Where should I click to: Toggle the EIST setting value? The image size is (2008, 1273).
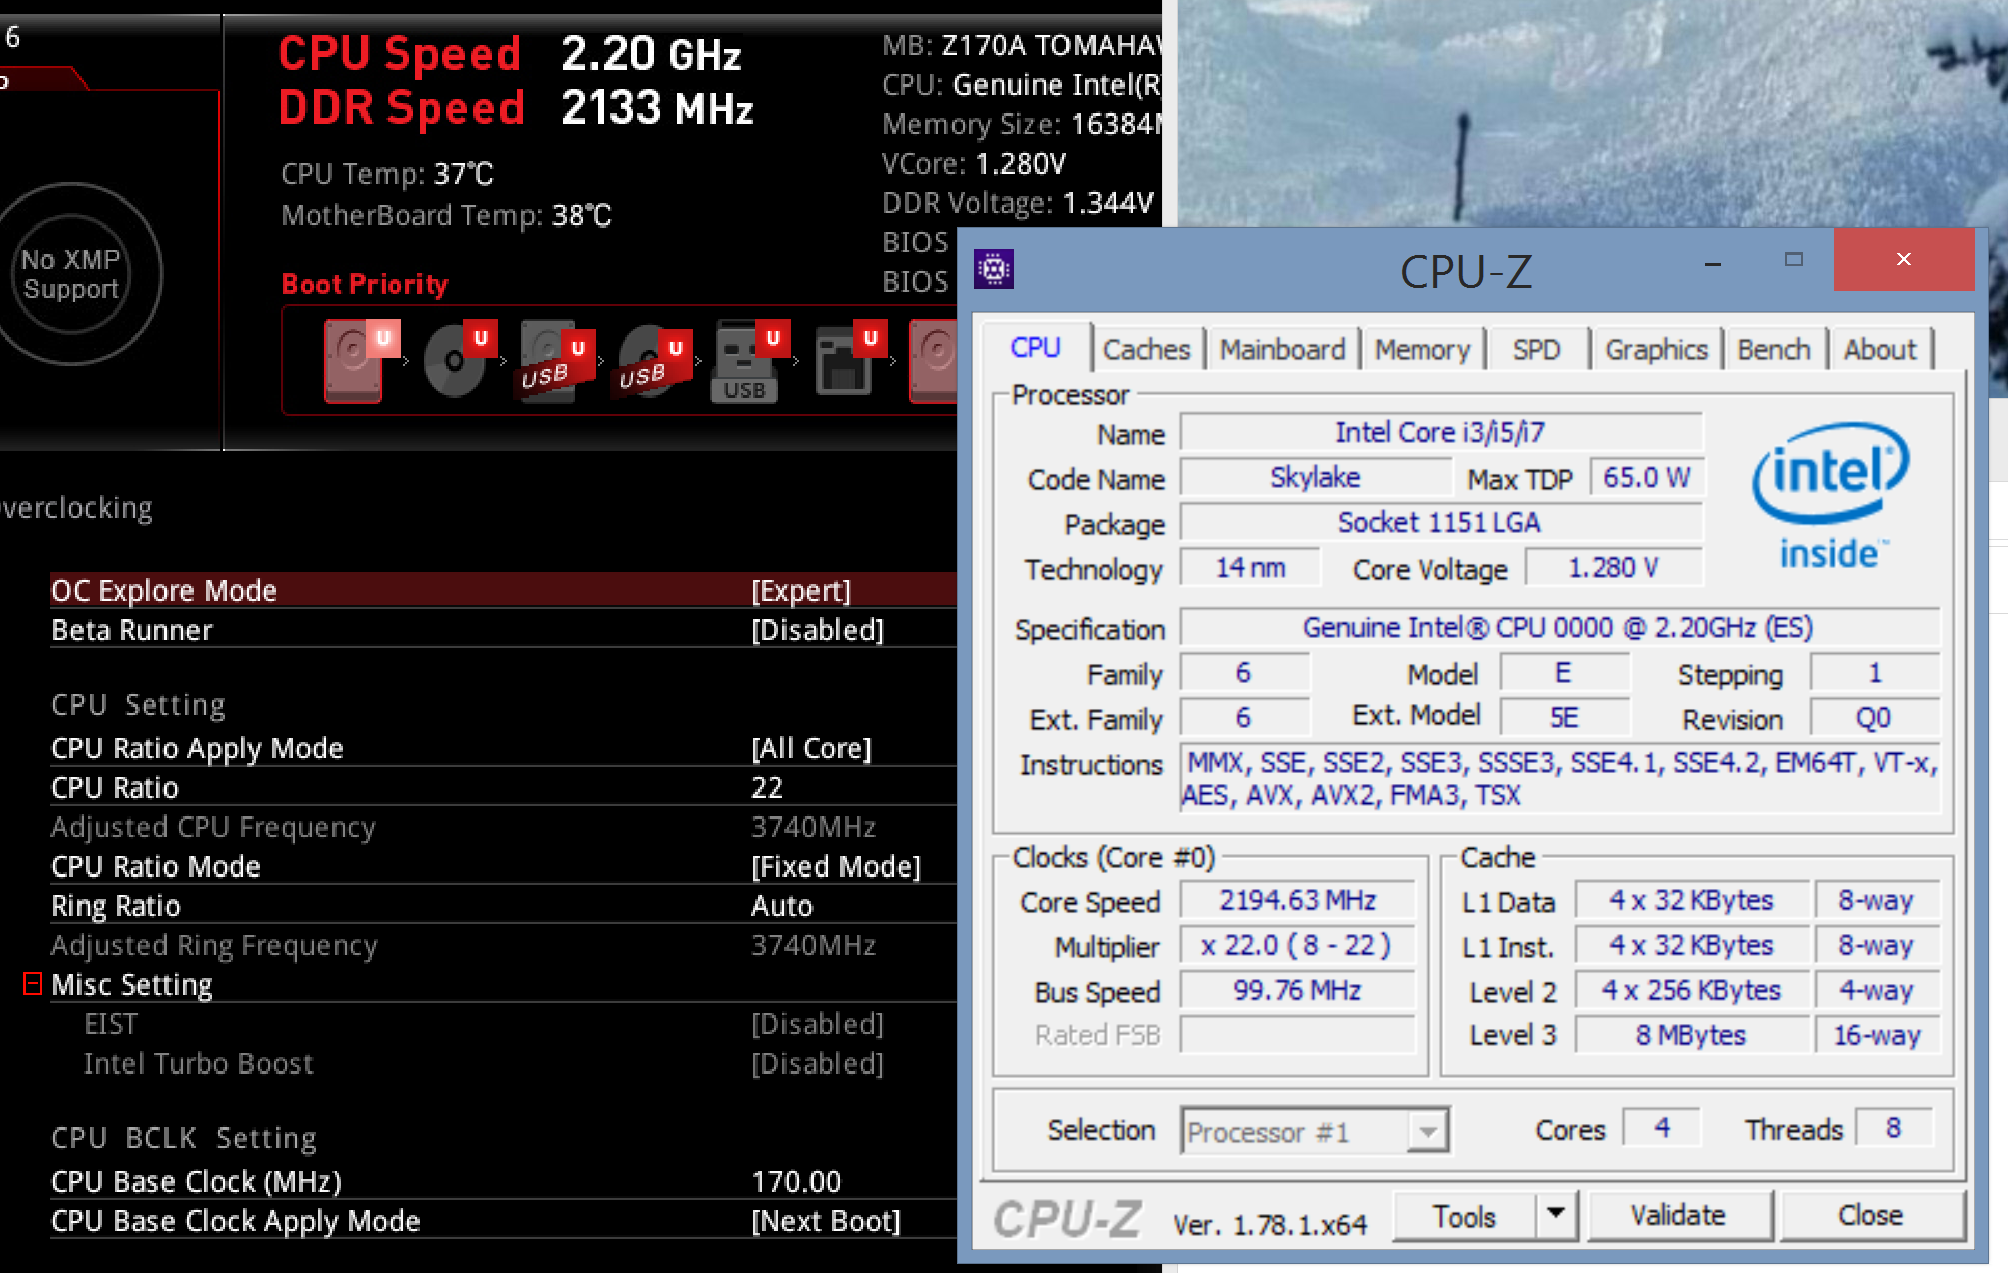[x=817, y=1024]
